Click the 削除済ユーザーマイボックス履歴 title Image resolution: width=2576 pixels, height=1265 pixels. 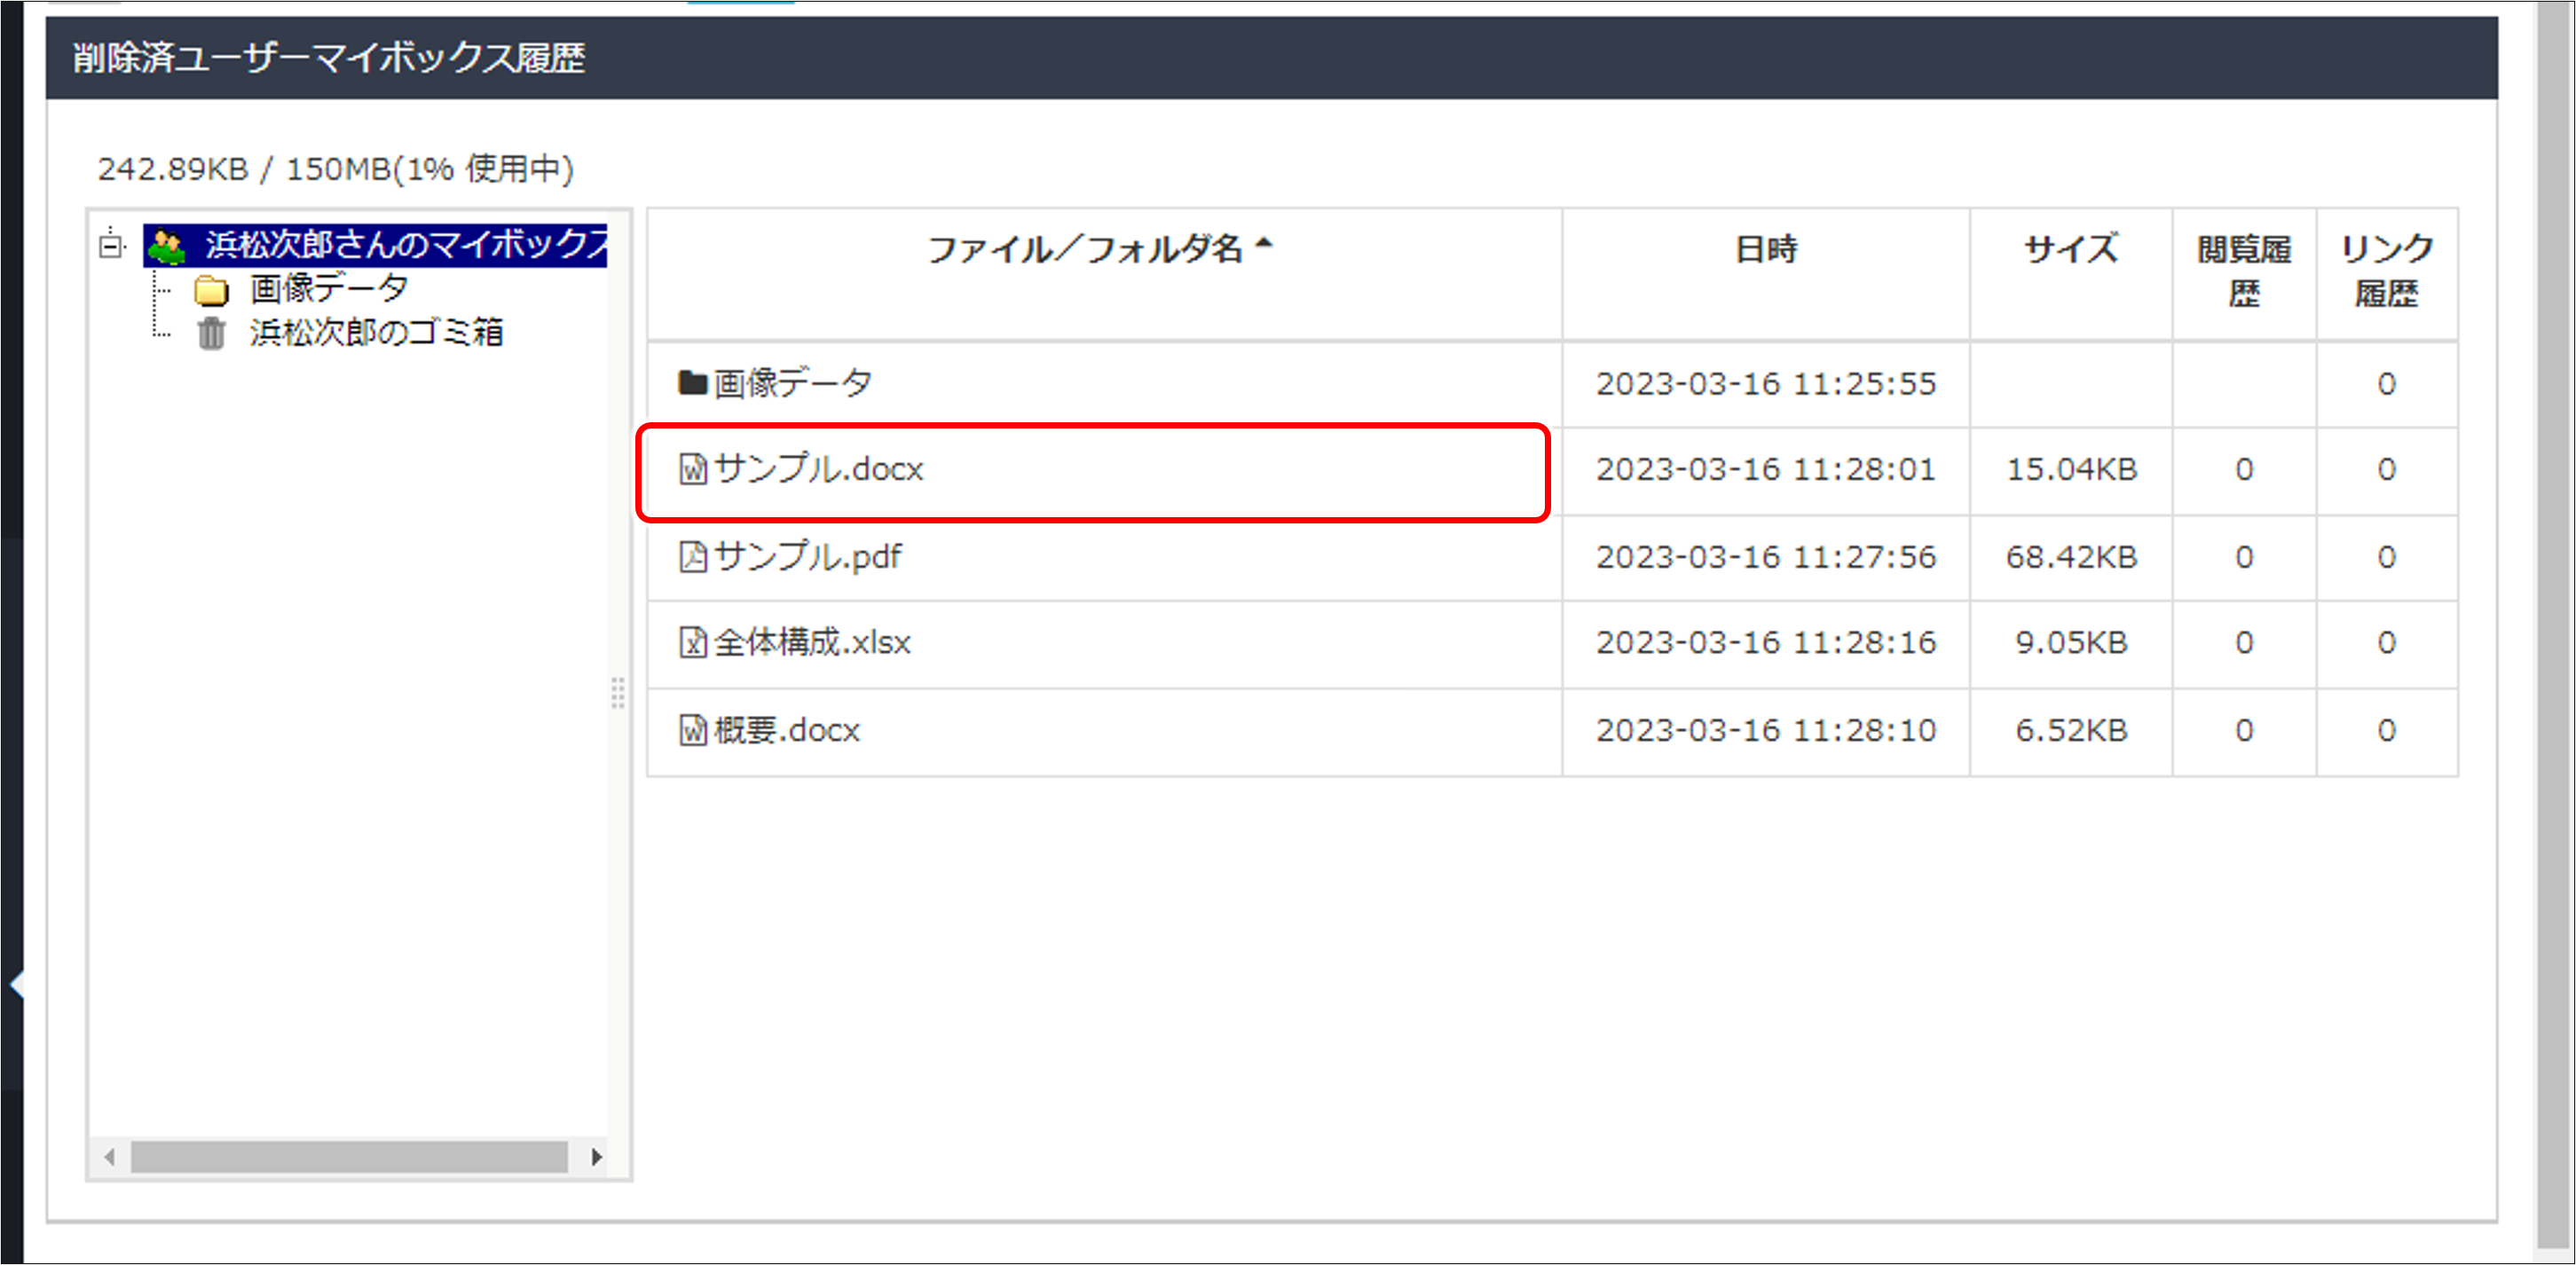[x=329, y=58]
